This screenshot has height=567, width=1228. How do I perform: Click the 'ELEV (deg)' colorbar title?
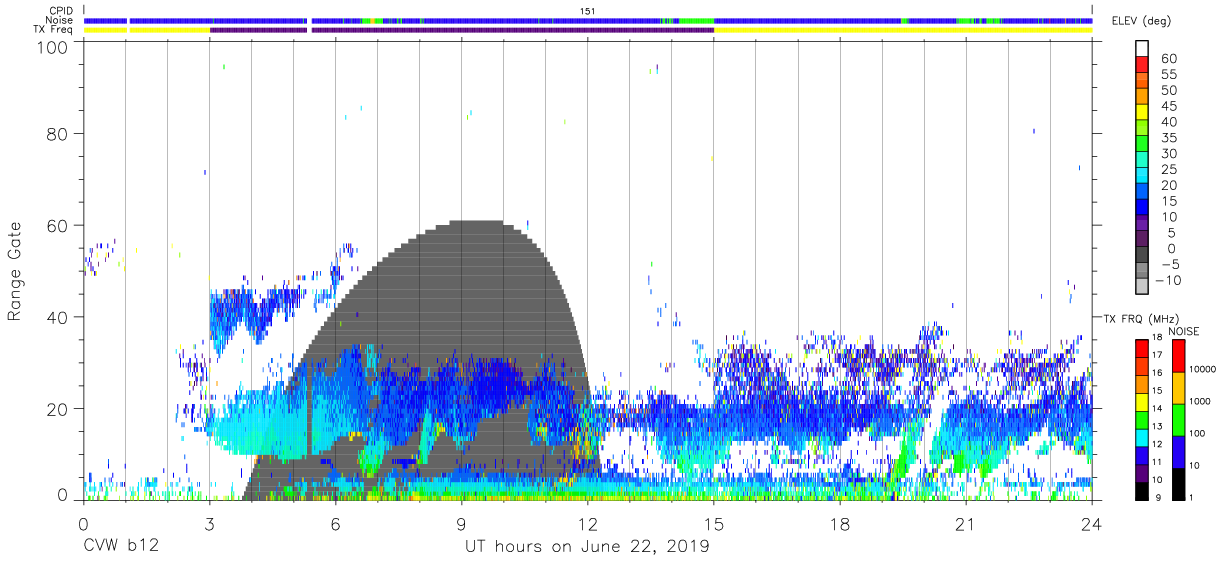pyautogui.click(x=1142, y=21)
